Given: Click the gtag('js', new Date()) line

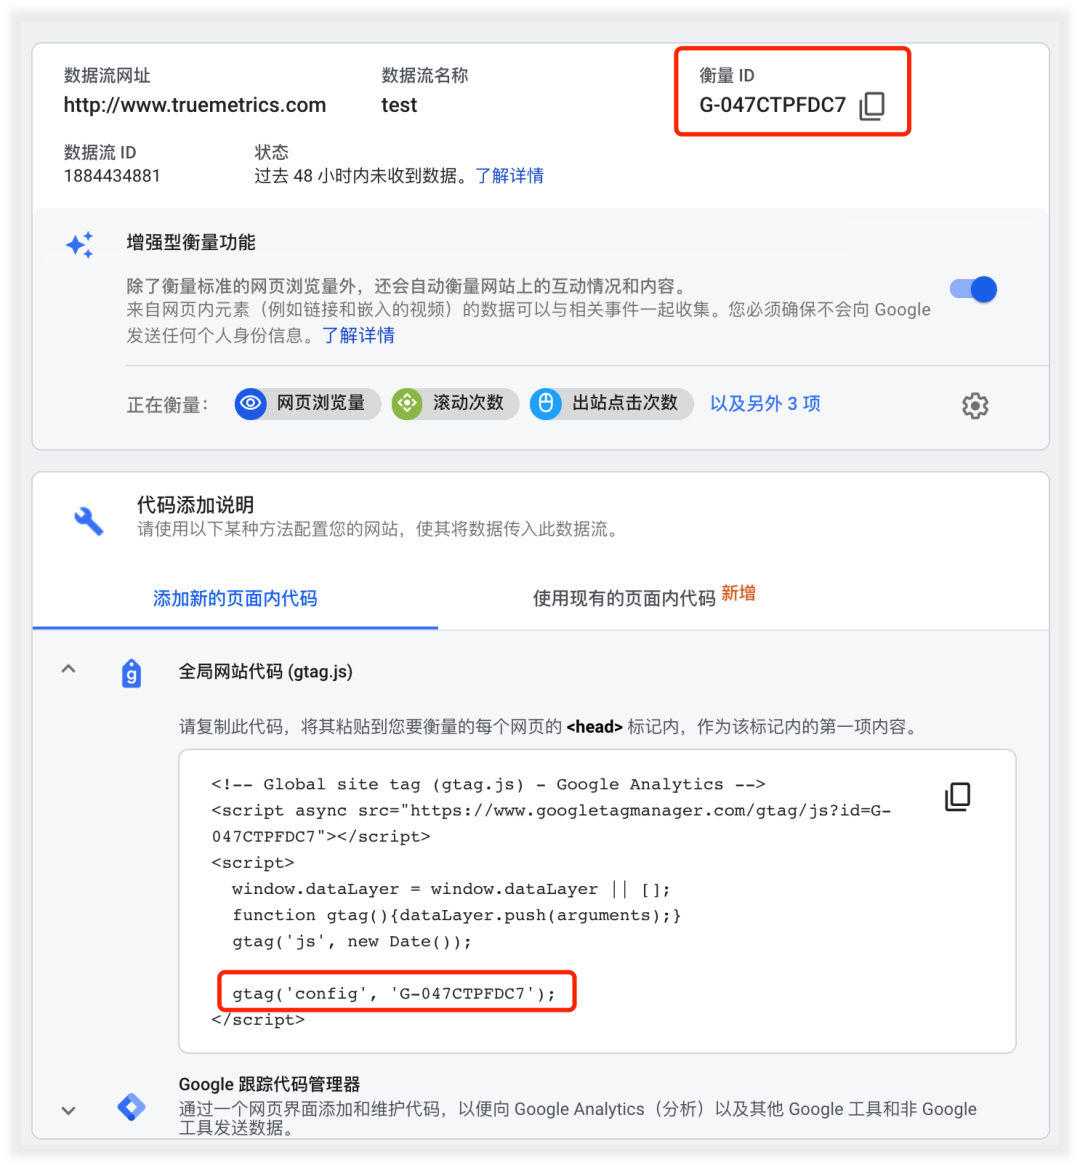Looking at the screenshot, I should click(x=352, y=942).
